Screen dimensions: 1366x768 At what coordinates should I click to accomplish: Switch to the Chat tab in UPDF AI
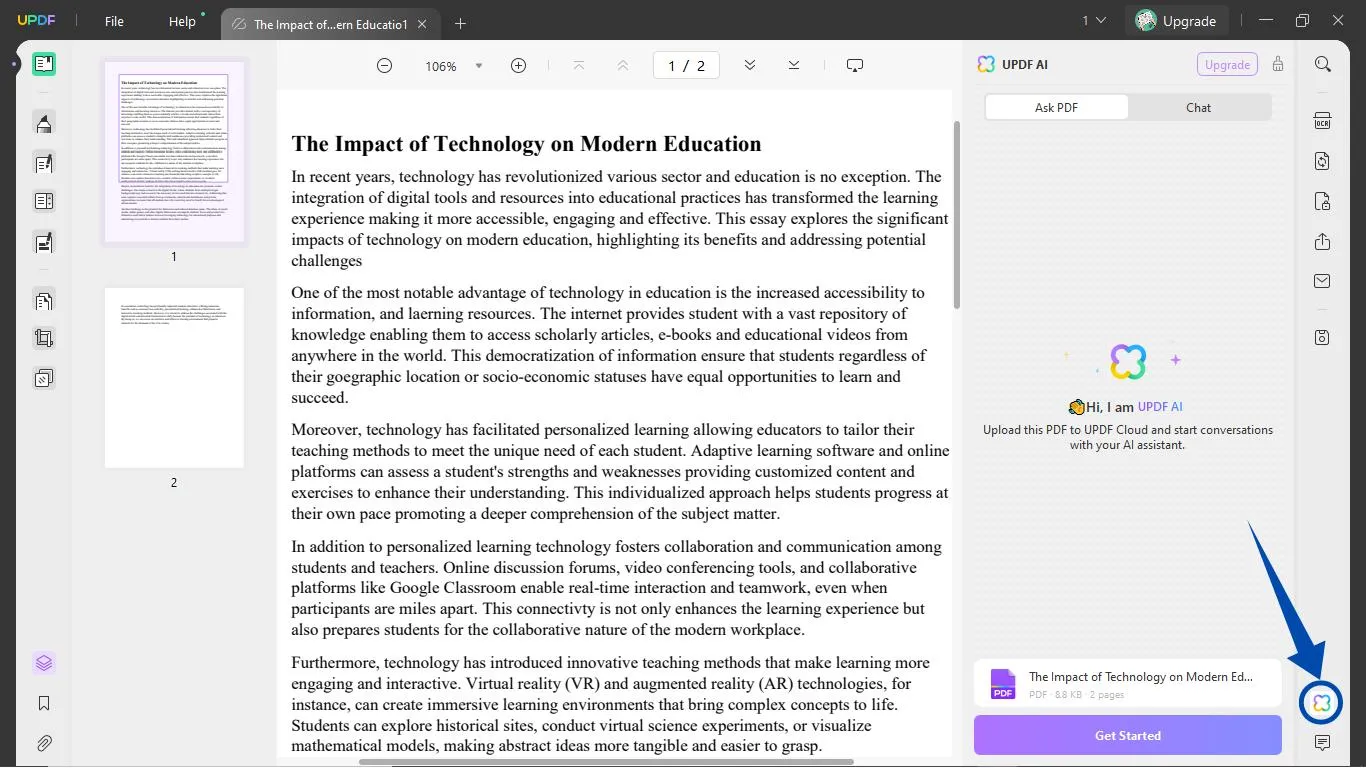1197,107
